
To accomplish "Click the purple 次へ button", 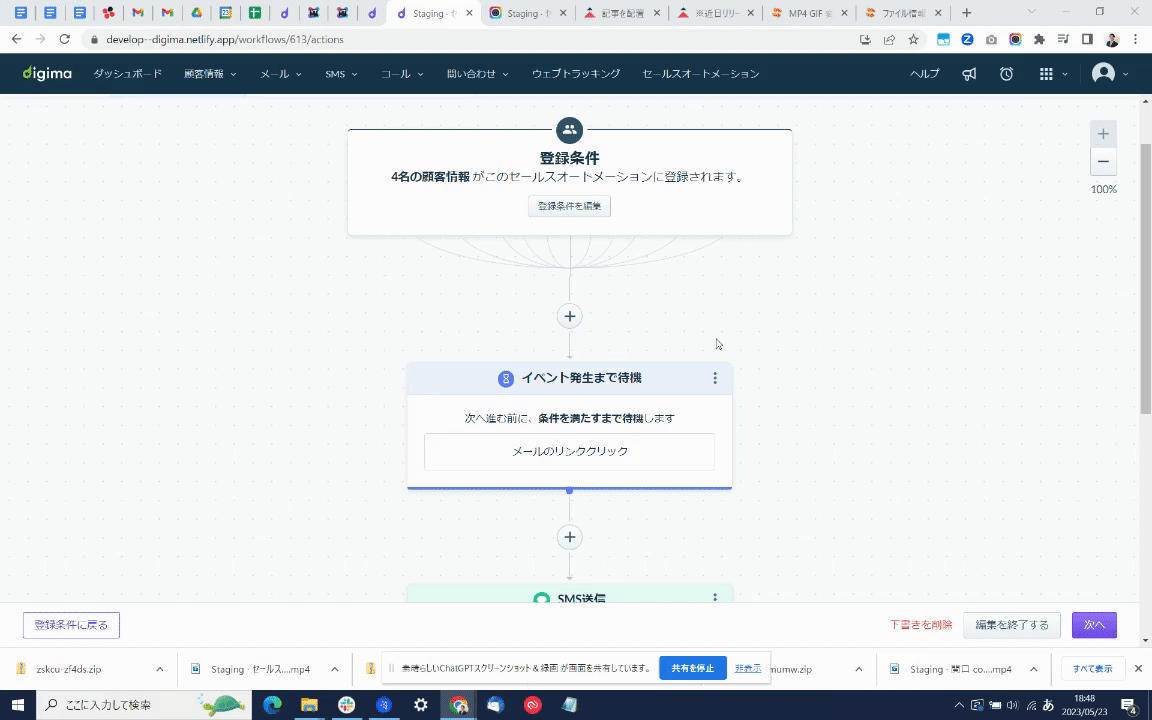I will [x=1094, y=625].
